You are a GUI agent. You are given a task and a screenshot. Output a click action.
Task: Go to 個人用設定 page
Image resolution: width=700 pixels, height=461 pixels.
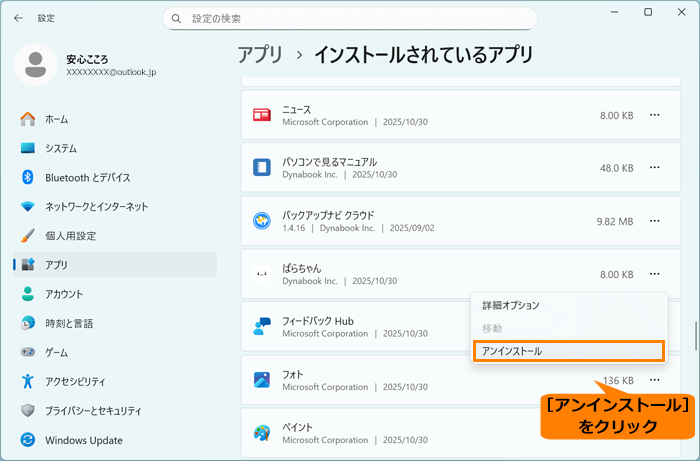click(115, 236)
